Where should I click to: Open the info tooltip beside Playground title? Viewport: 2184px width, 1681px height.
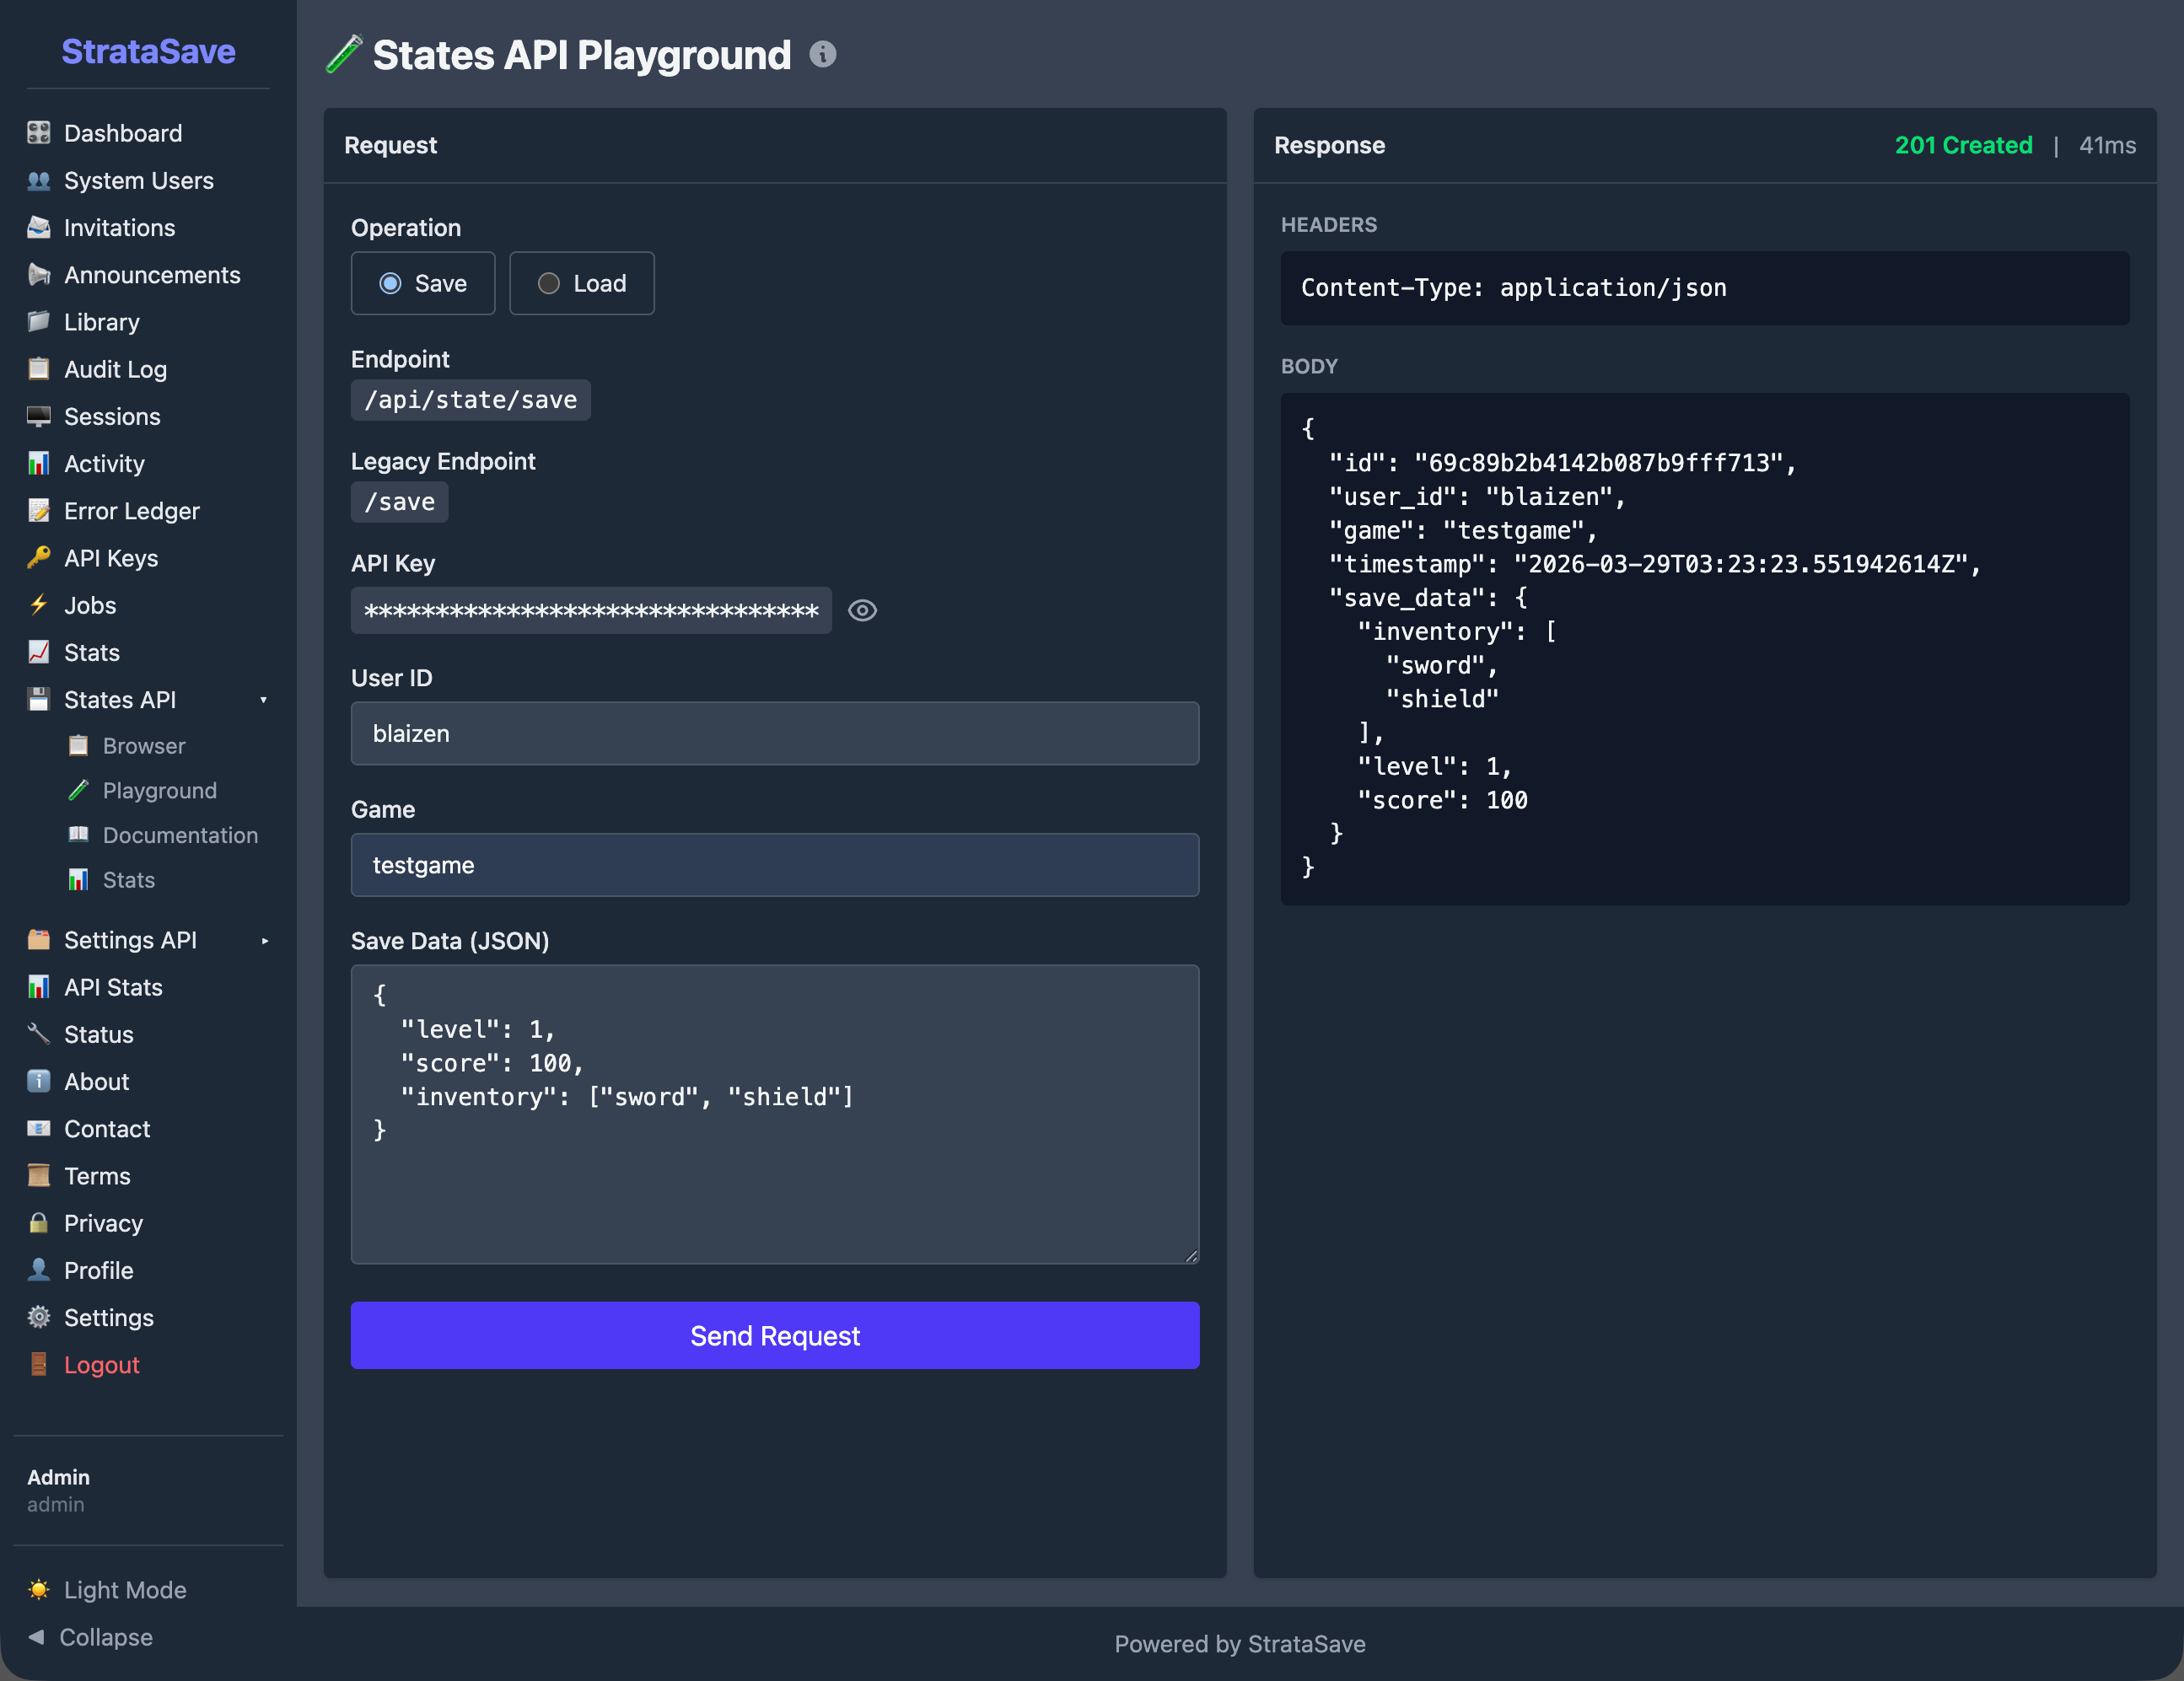(x=822, y=55)
